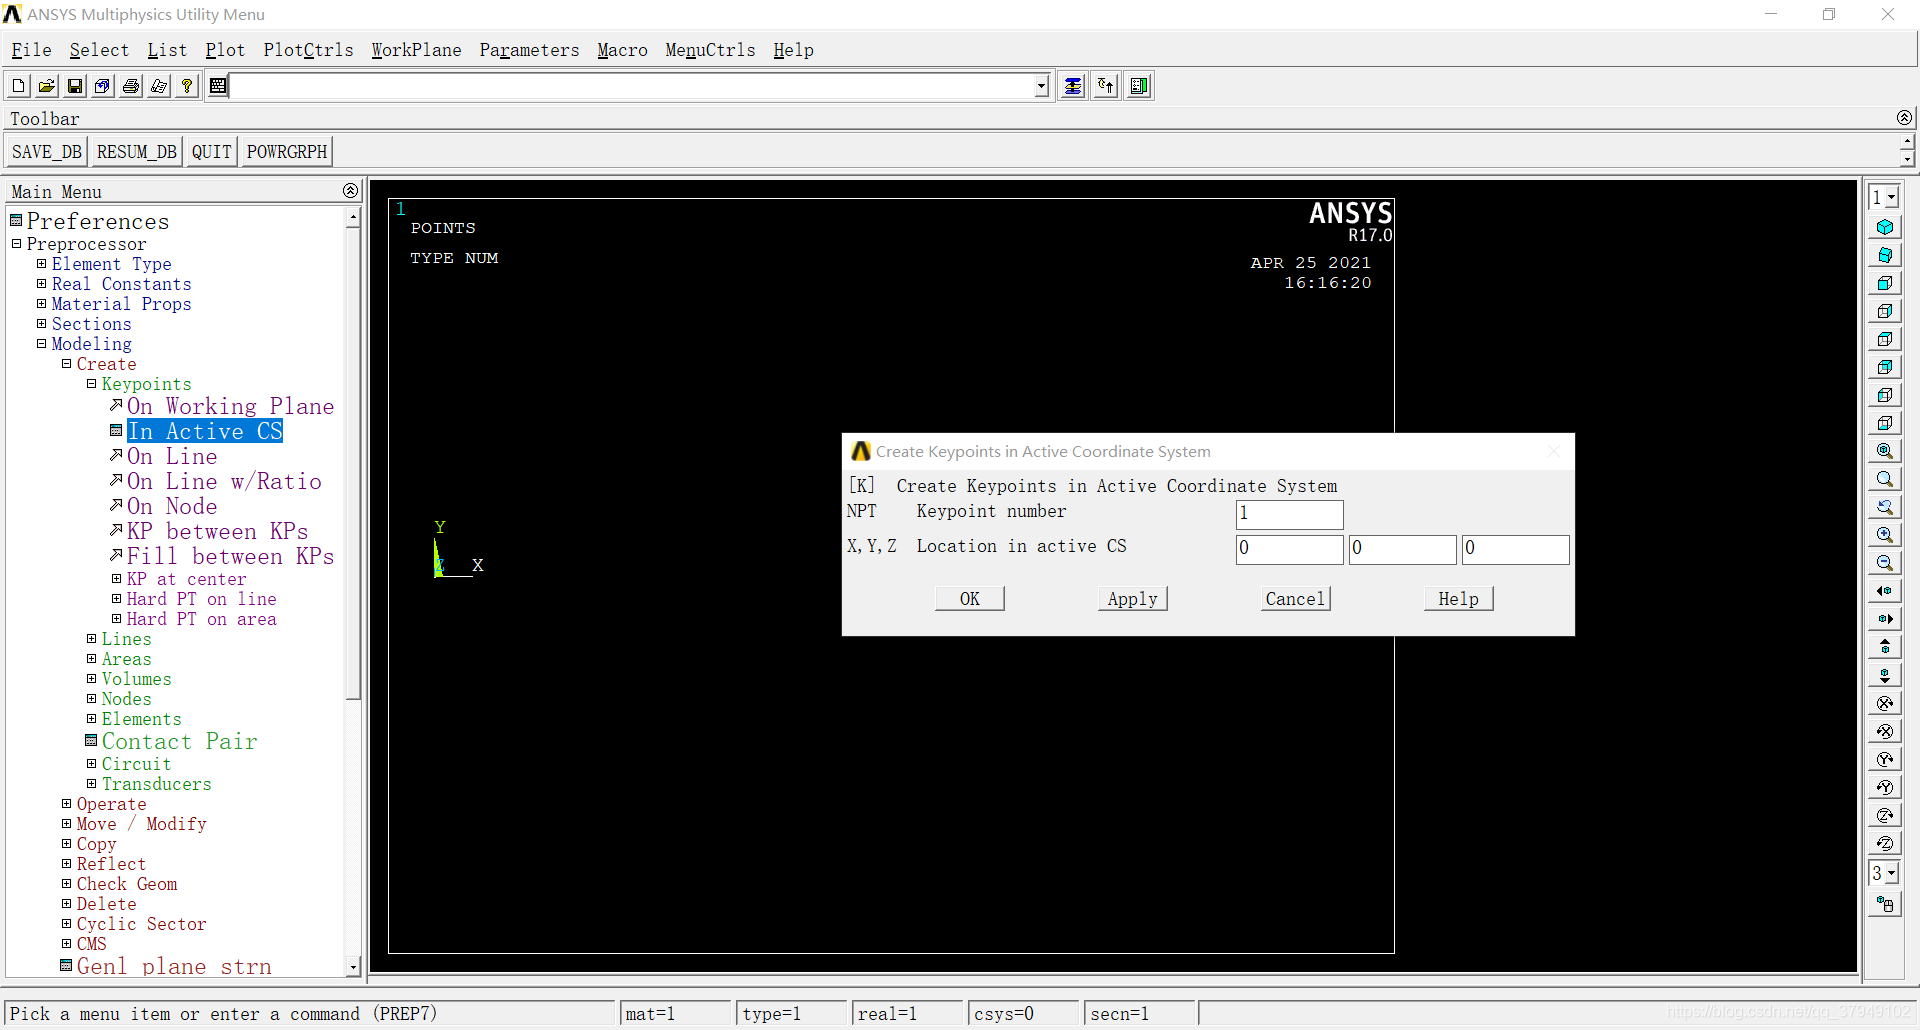Open the rotation rate dropdown
The height and width of the screenshot is (1030, 1920).
point(1891,874)
